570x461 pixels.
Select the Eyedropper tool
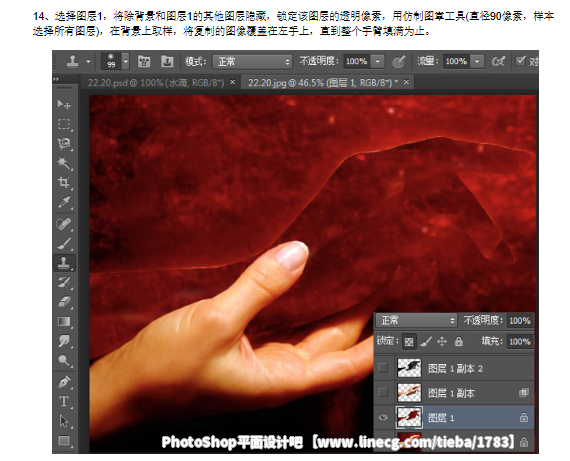tap(64, 203)
